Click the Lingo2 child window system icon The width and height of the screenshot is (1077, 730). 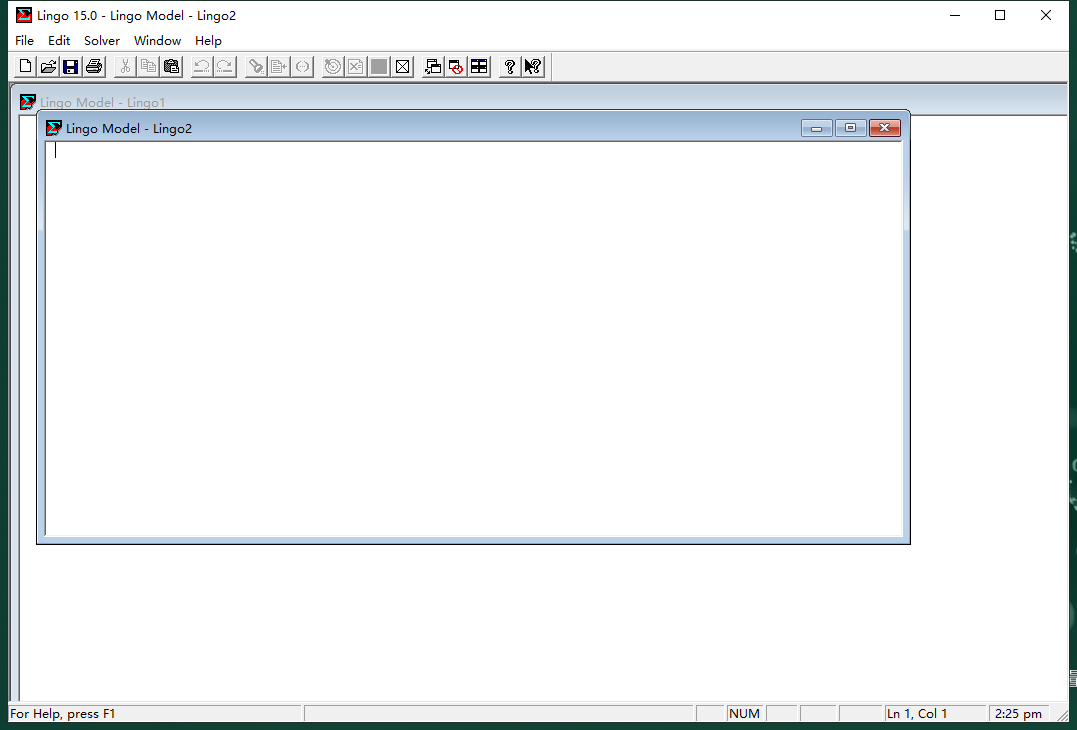coord(54,128)
